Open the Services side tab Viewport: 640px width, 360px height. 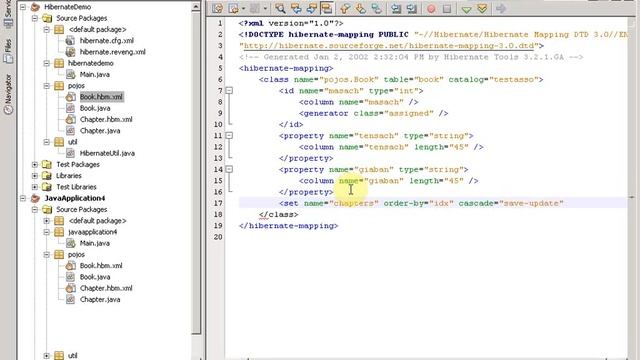(8, 13)
